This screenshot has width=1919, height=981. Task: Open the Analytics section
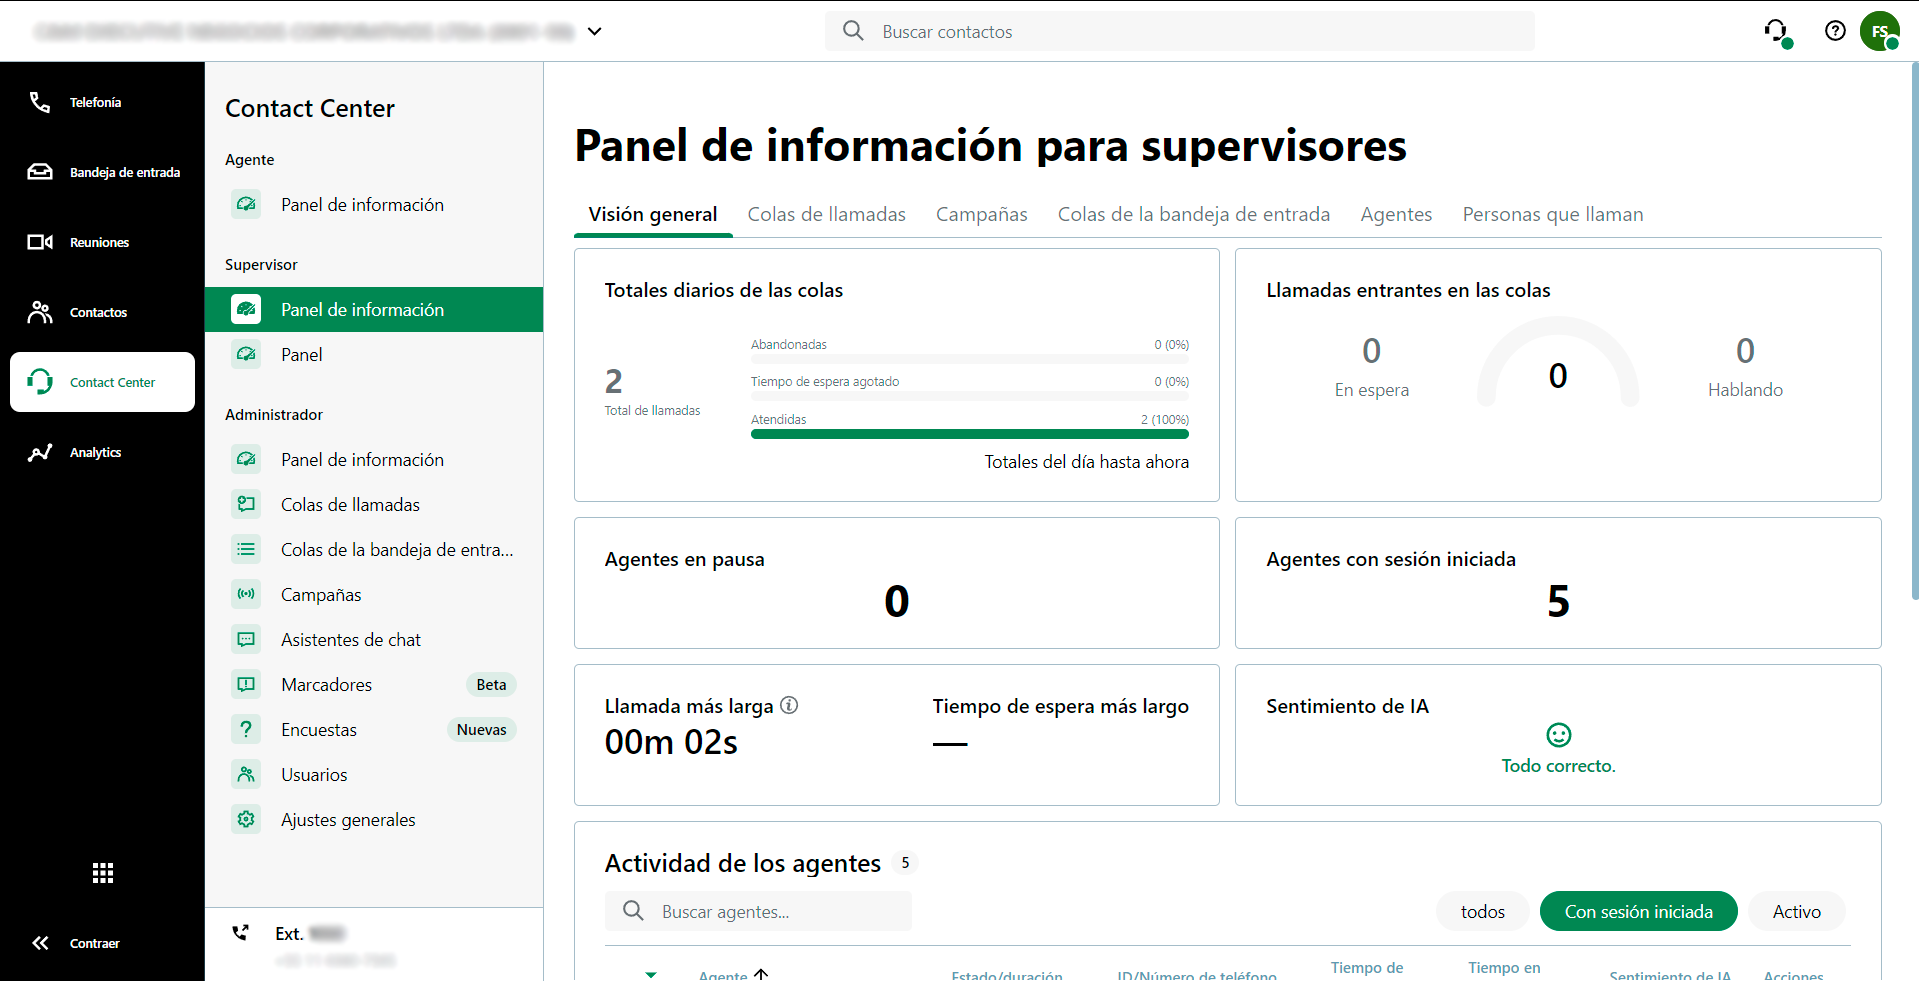[x=96, y=452]
